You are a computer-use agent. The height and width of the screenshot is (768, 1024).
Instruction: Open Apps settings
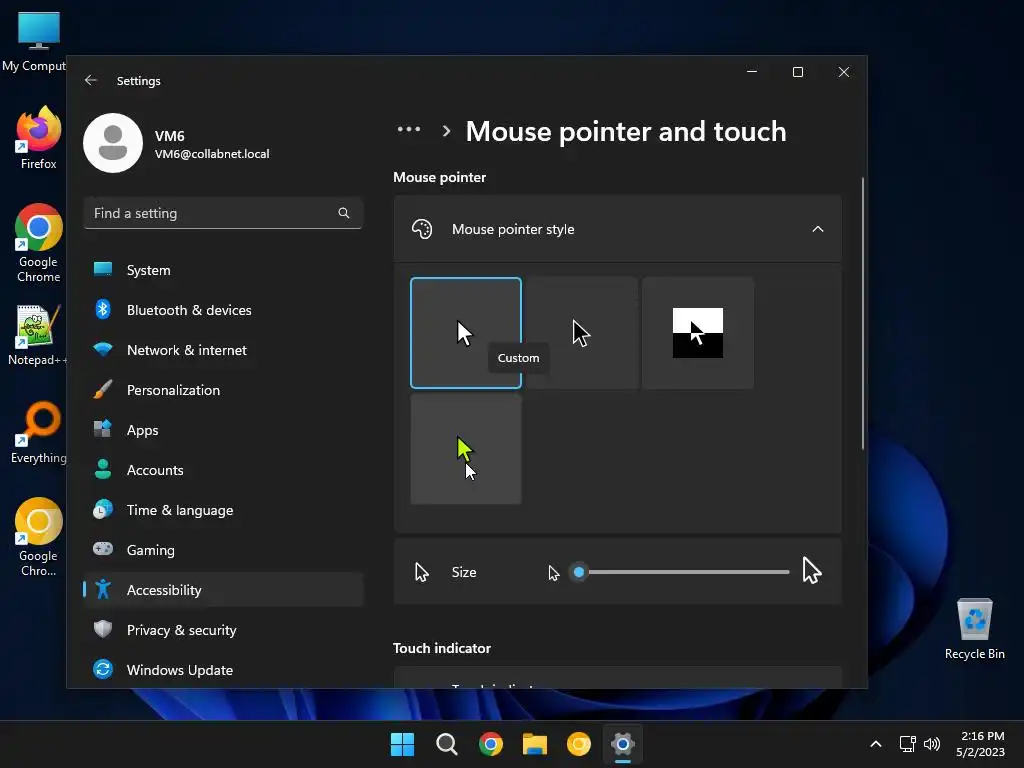click(x=223, y=430)
